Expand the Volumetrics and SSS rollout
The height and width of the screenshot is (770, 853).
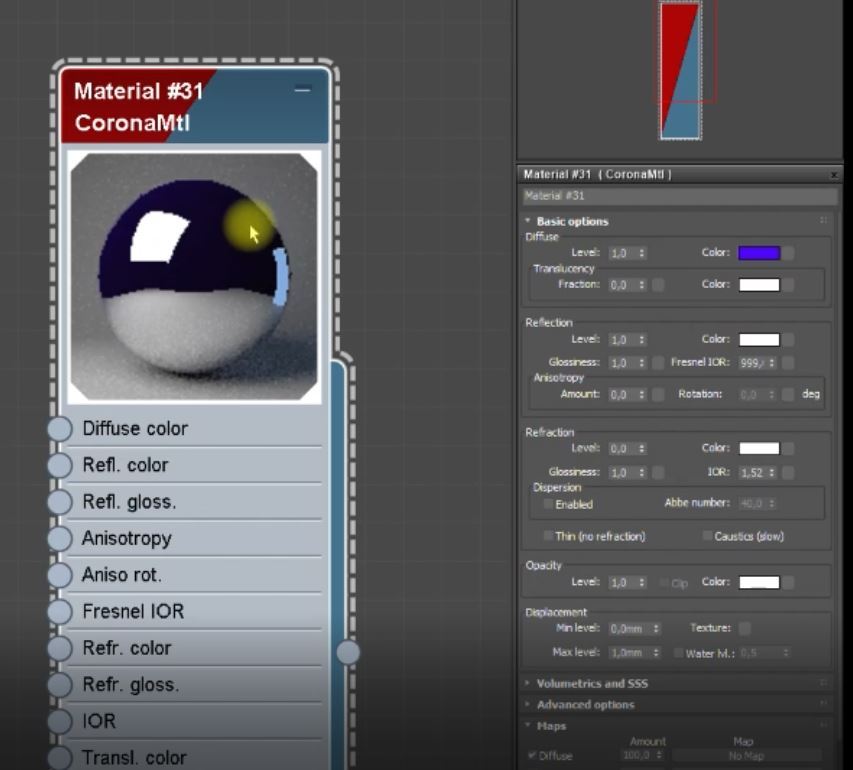[592, 684]
